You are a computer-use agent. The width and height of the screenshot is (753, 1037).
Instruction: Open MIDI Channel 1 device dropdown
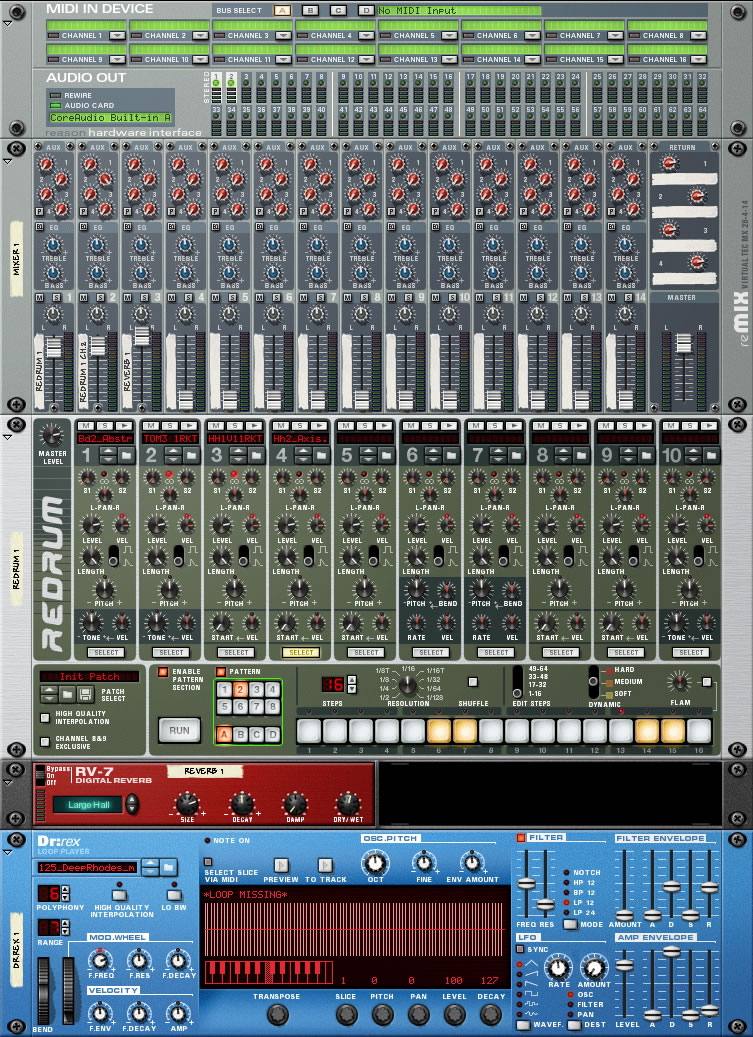click(116, 35)
